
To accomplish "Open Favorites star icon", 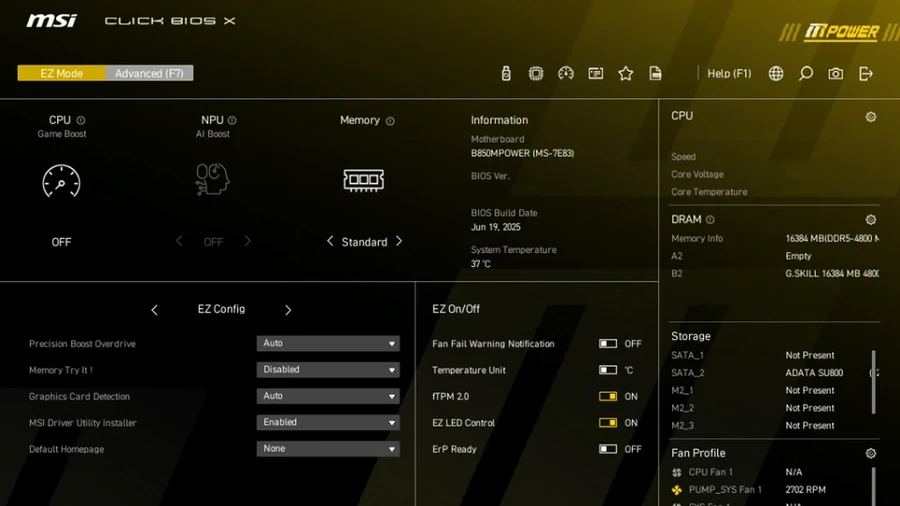I will click(x=626, y=73).
